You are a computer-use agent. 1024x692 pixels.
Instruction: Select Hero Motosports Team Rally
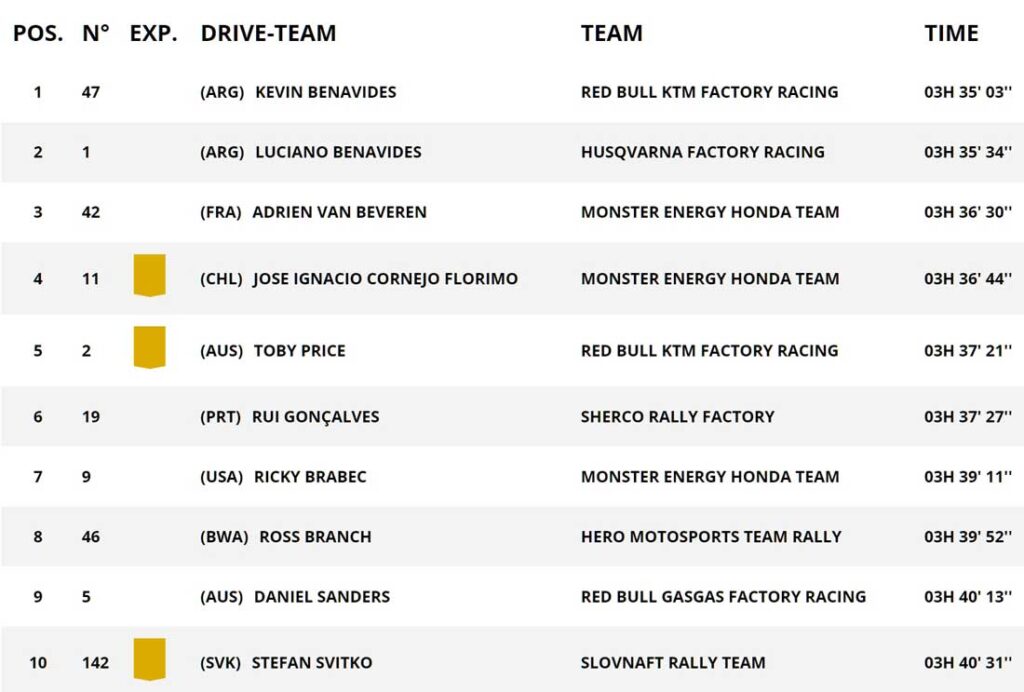pos(711,537)
